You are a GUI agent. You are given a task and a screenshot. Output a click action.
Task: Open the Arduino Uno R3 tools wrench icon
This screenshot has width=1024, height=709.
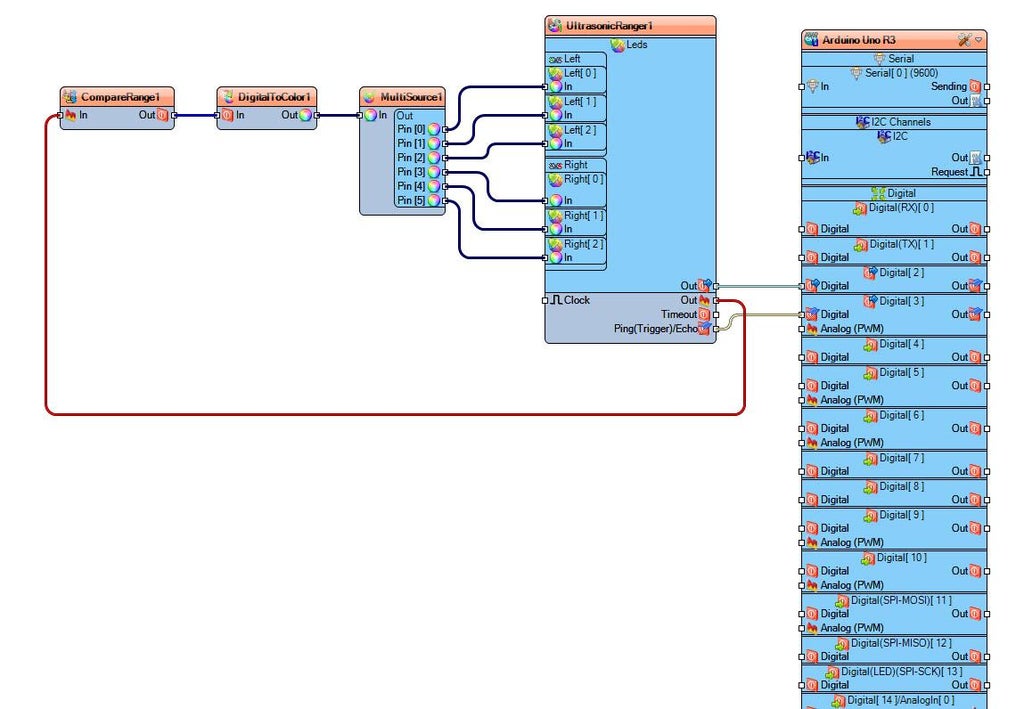[x=965, y=40]
